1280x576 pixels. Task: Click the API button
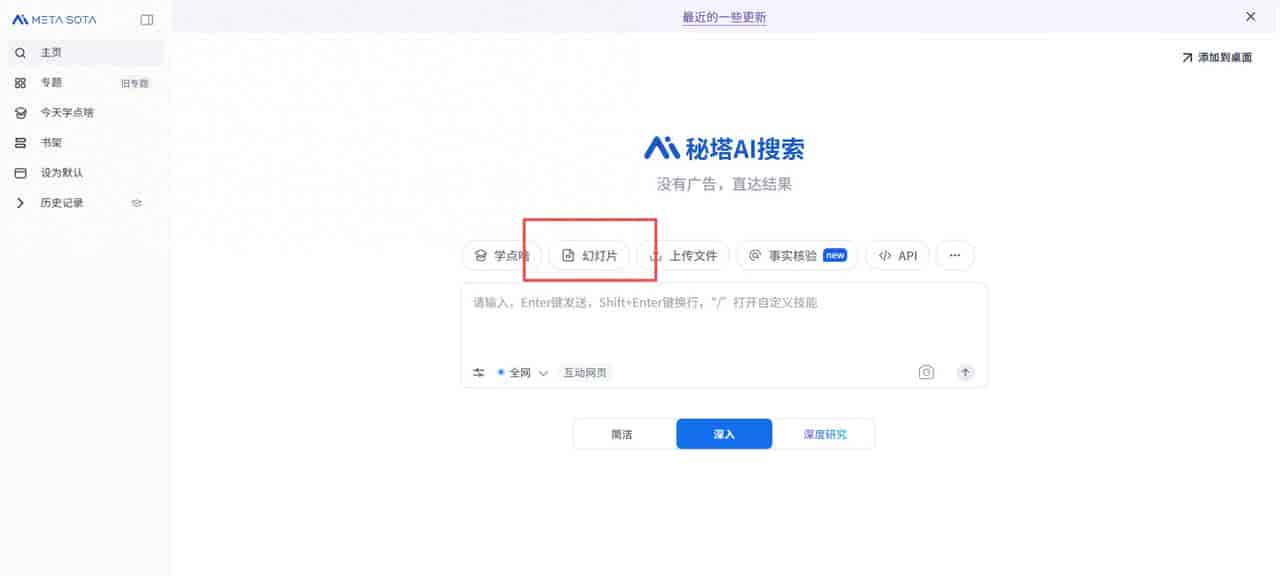tap(897, 256)
